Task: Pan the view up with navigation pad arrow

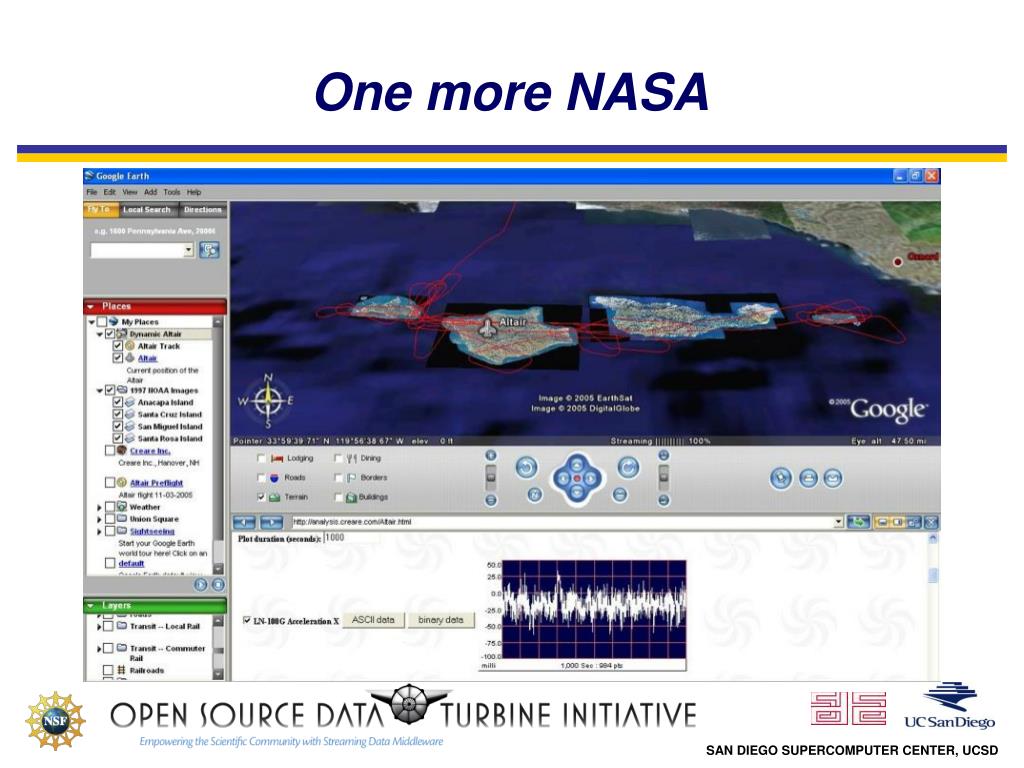Action: tap(577, 465)
